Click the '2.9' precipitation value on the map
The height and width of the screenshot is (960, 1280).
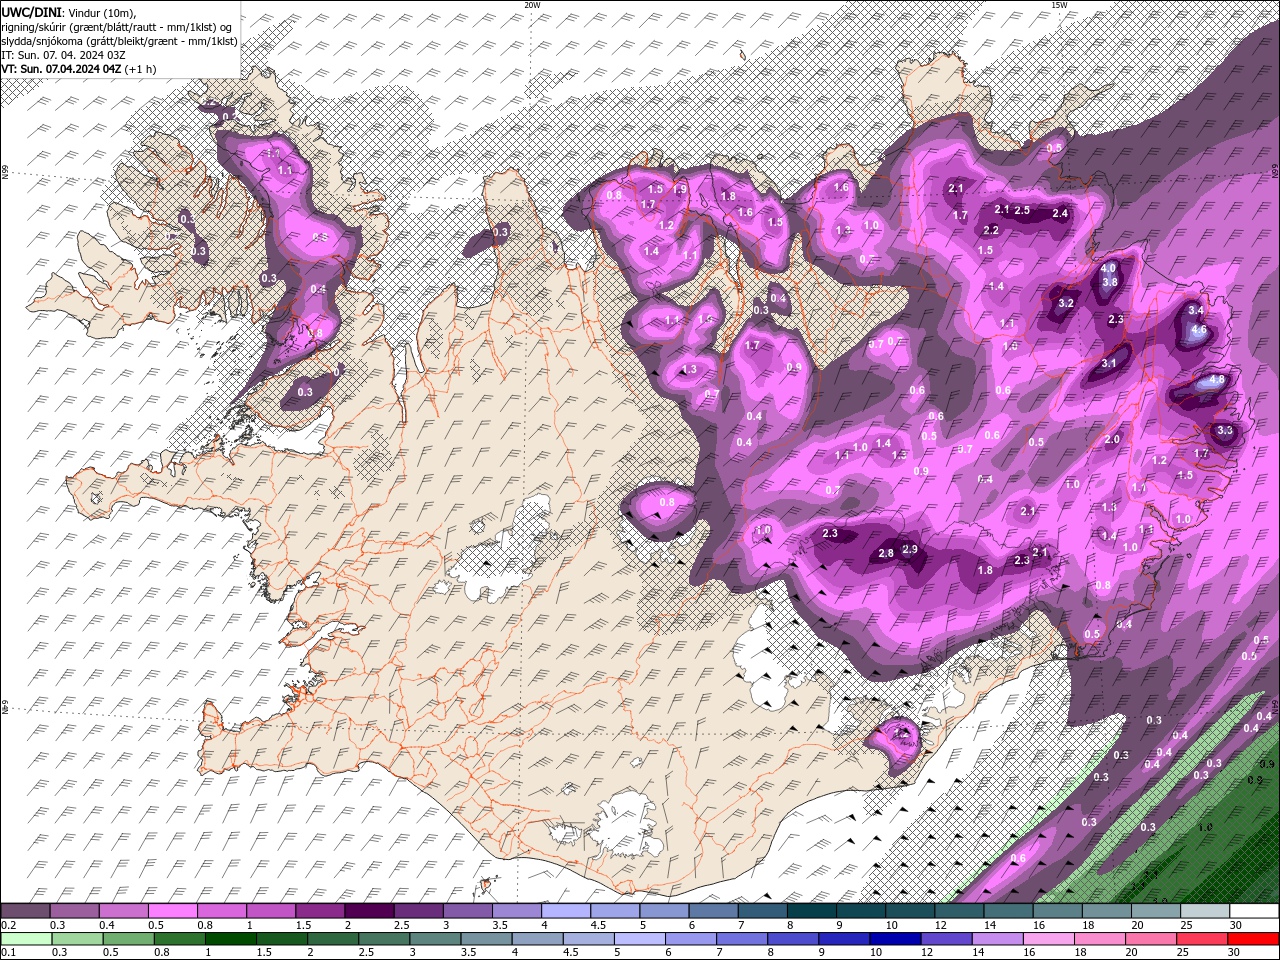pos(910,549)
